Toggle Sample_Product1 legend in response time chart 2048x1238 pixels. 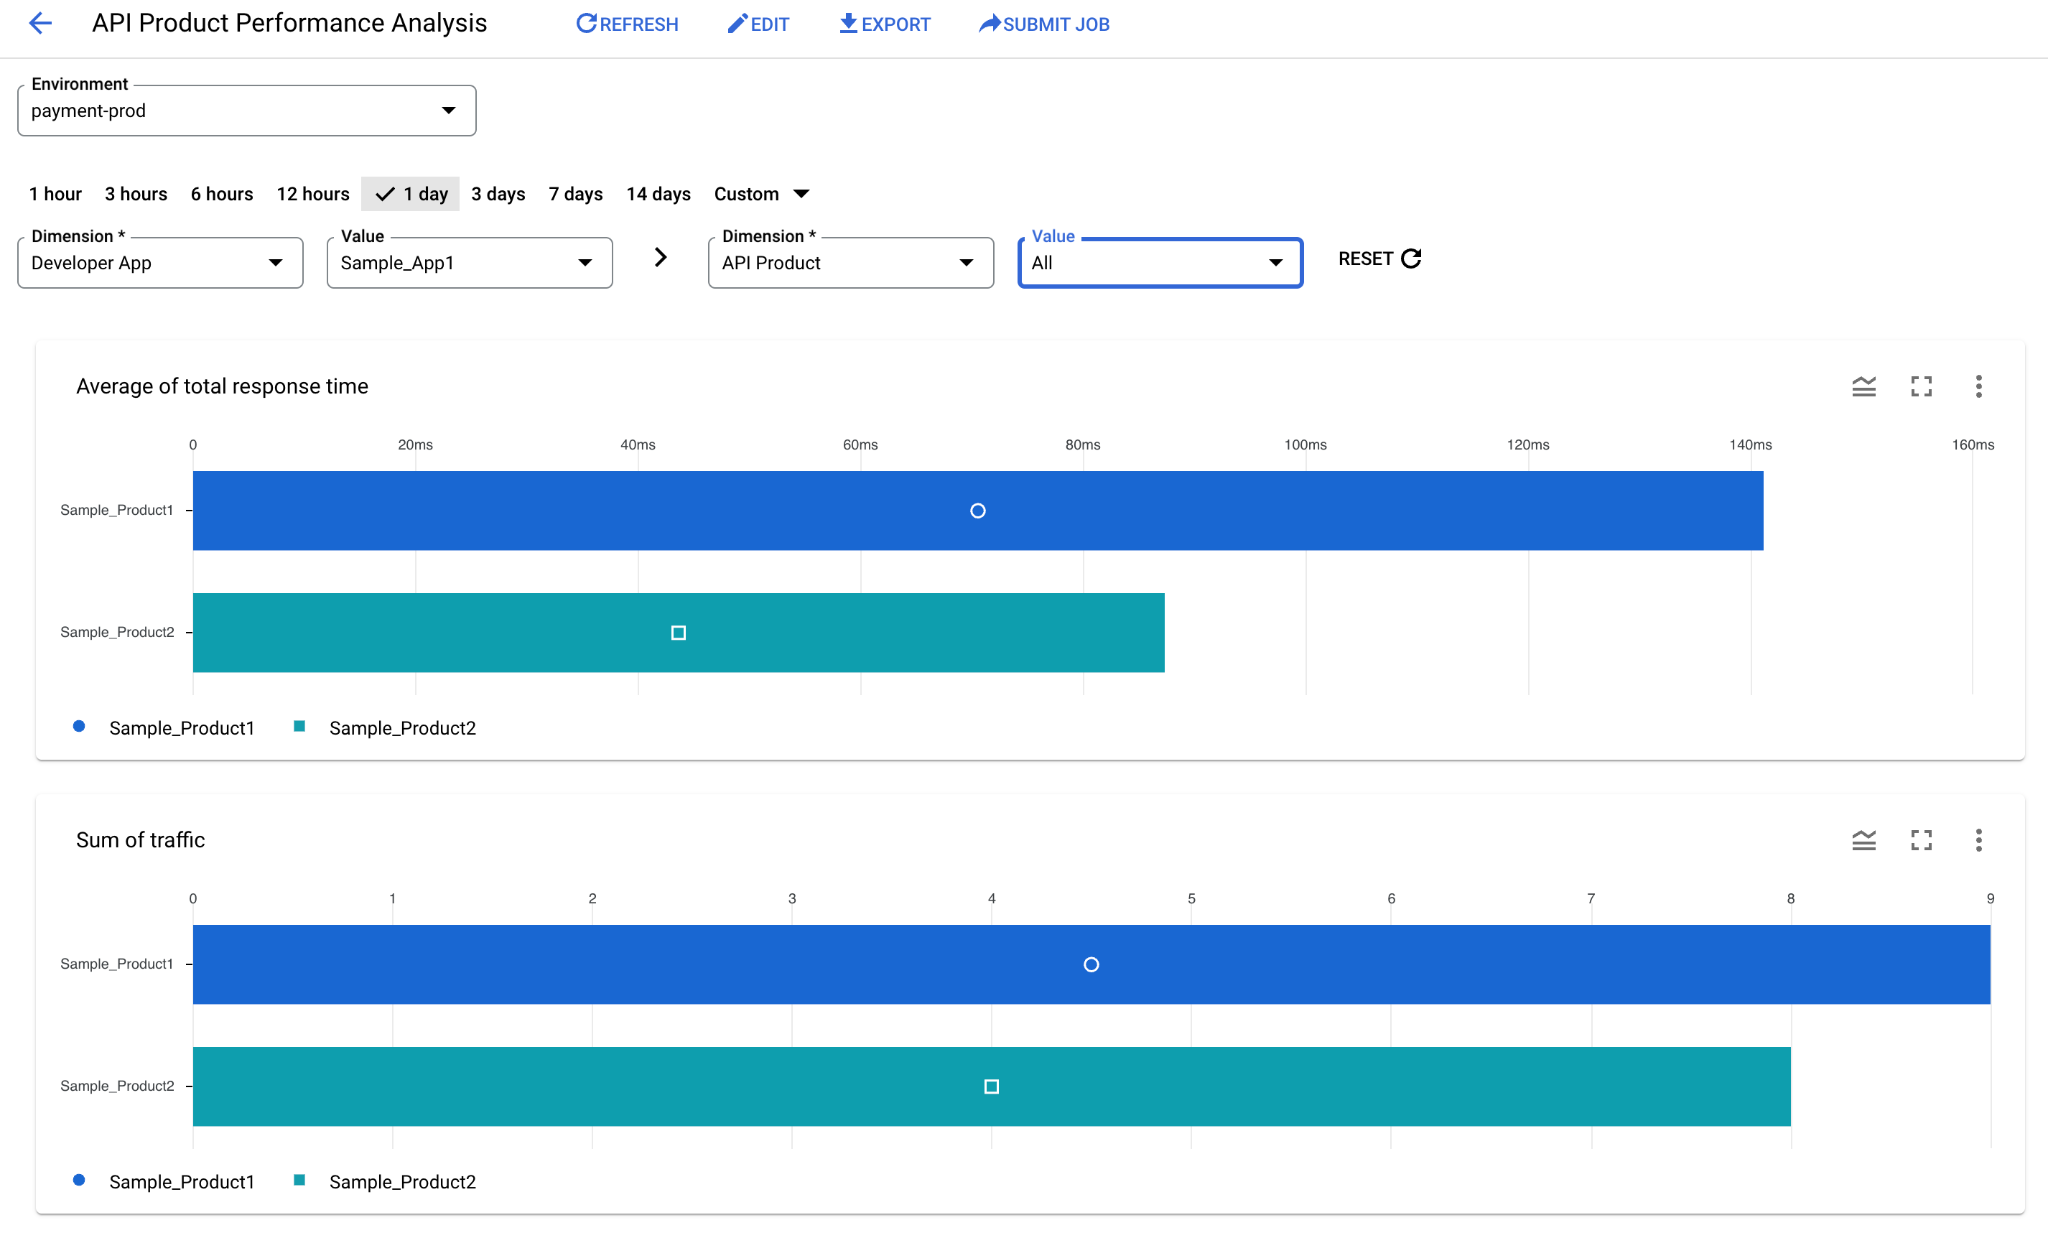tap(164, 728)
